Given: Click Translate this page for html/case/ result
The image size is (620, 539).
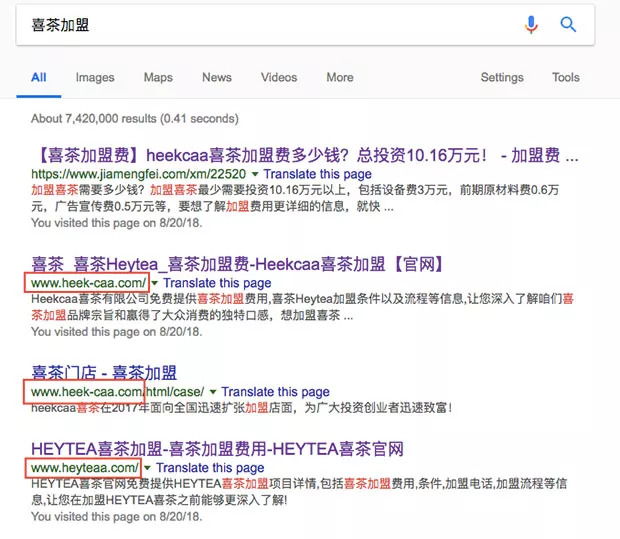Looking at the screenshot, I should (x=275, y=391).
